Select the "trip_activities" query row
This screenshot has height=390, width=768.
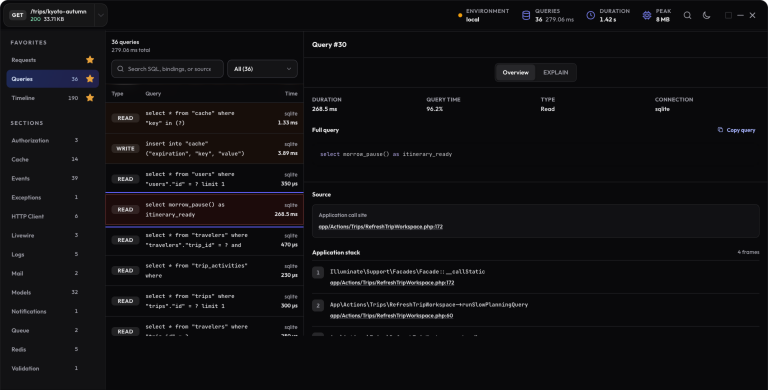pyautogui.click(x=205, y=270)
